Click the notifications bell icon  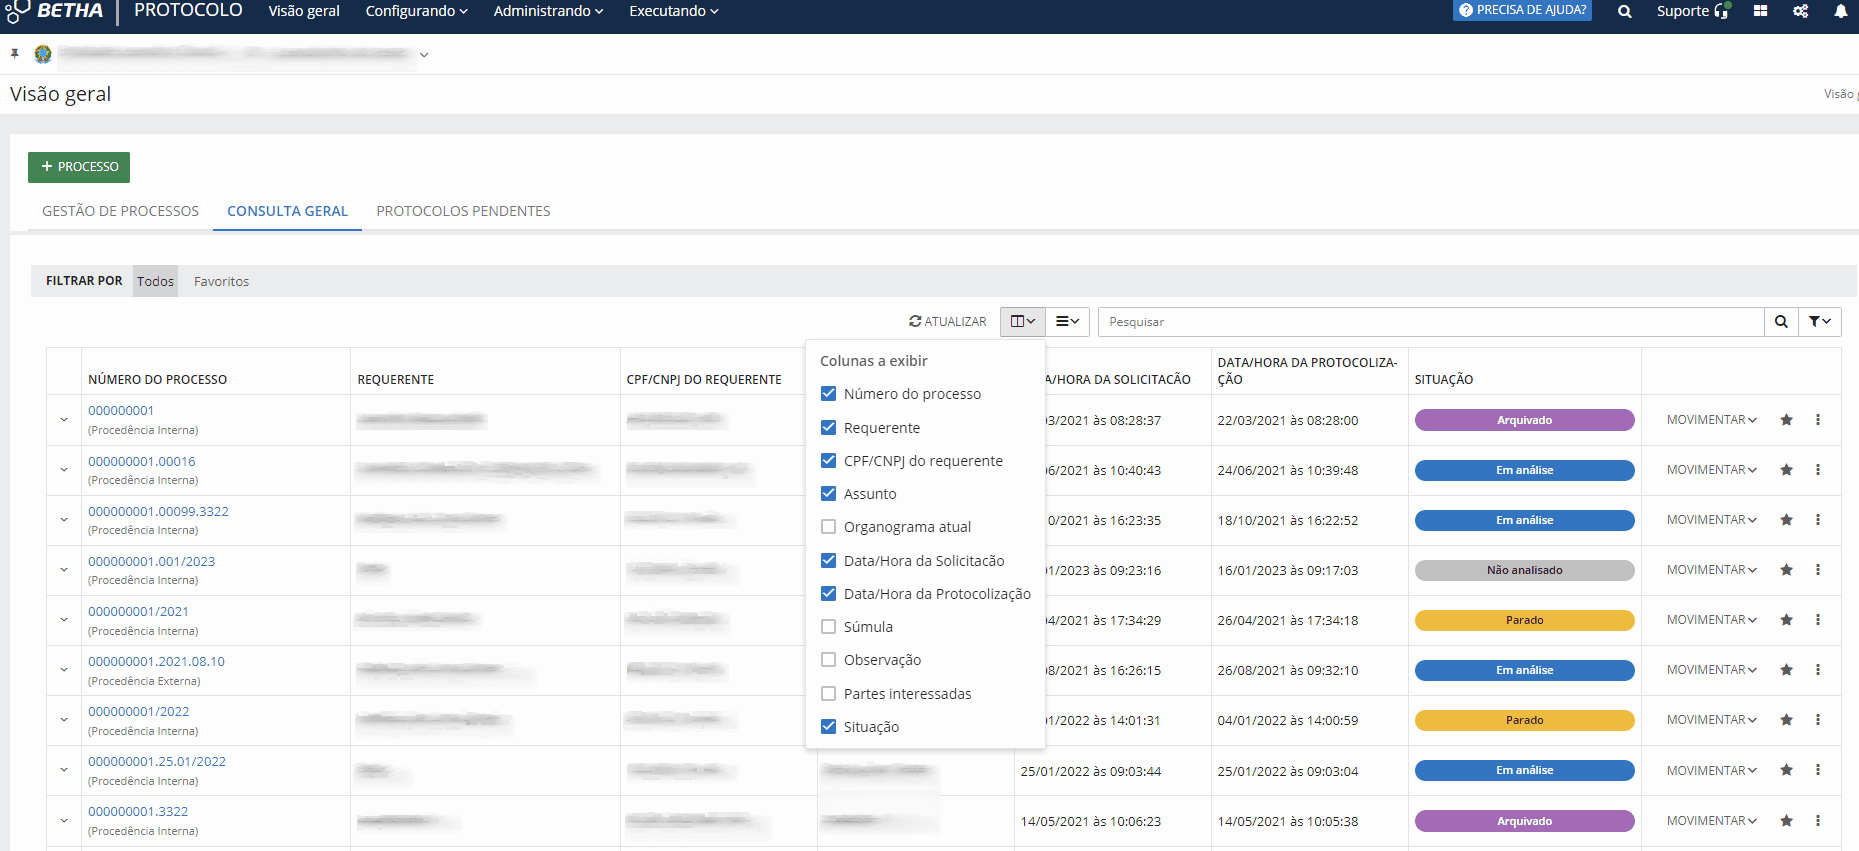(x=1840, y=11)
